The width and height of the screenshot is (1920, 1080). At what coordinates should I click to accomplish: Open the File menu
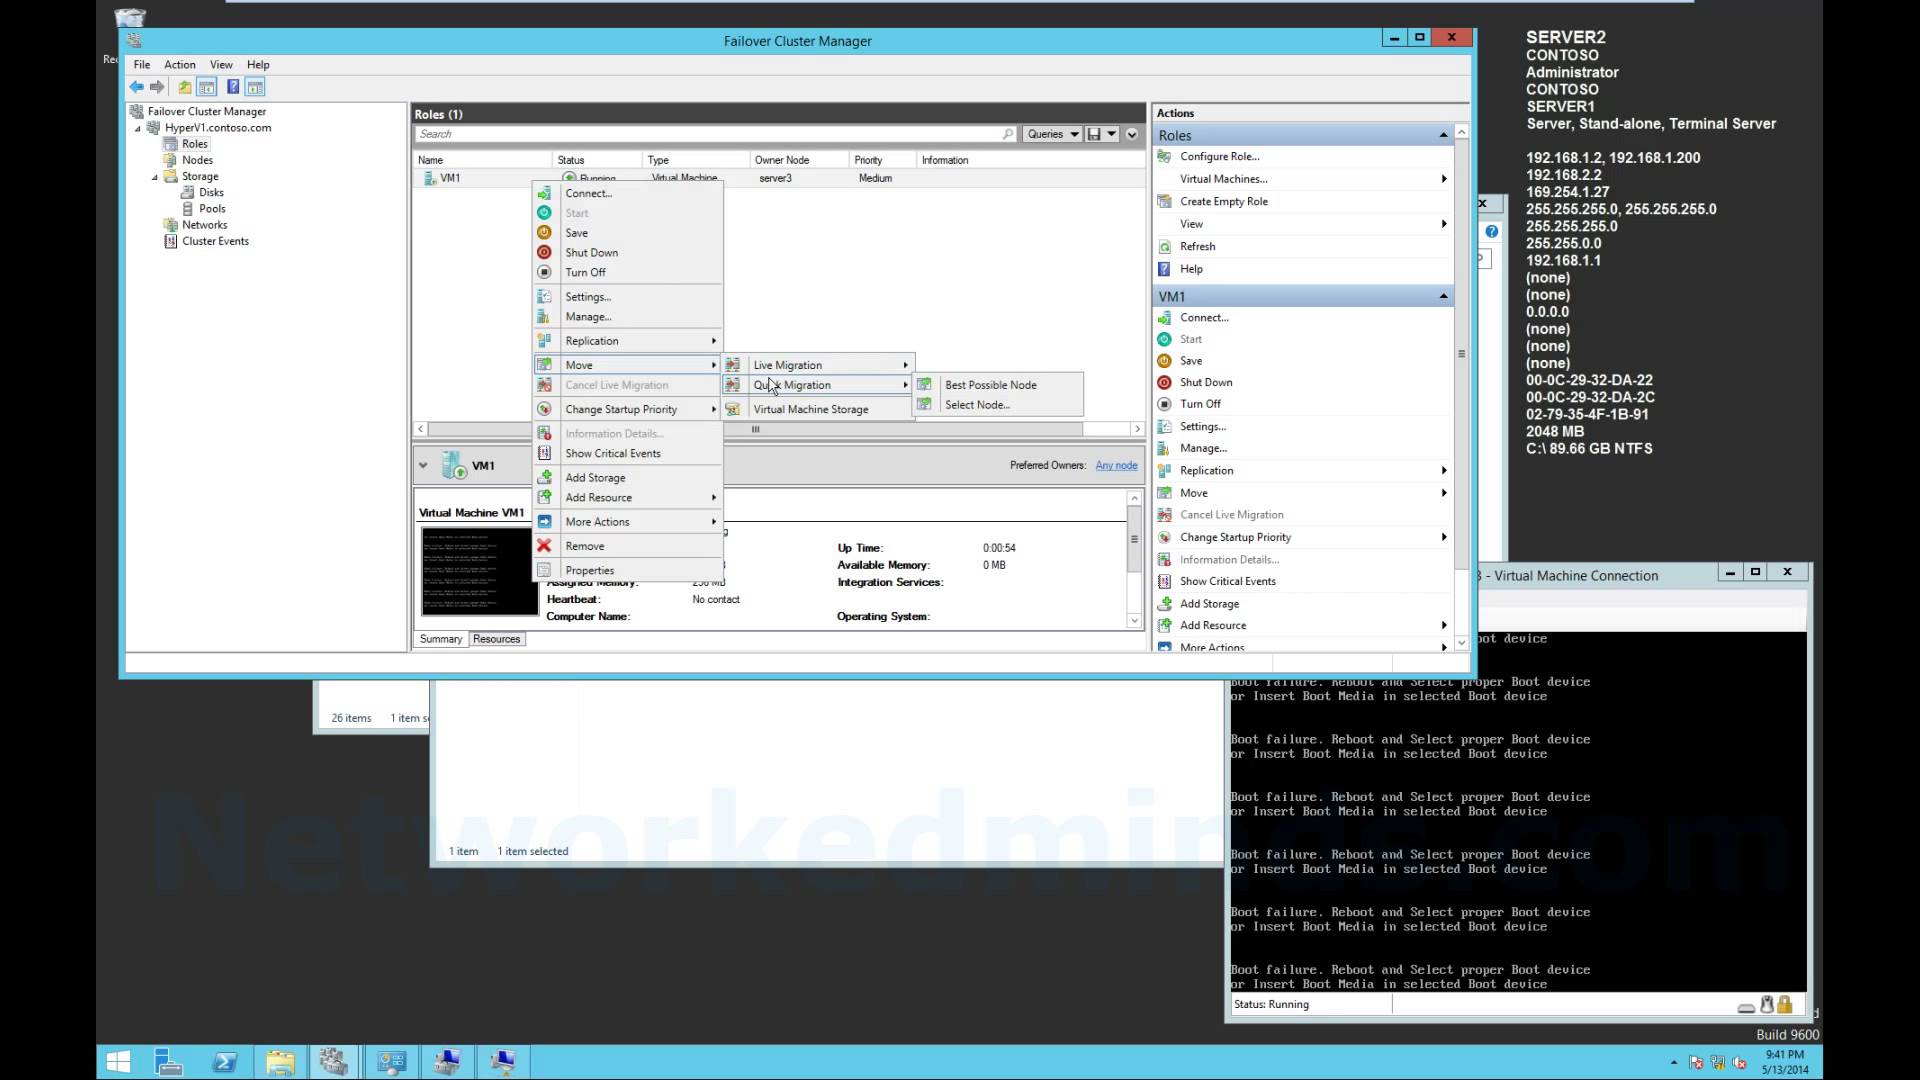pyautogui.click(x=142, y=64)
